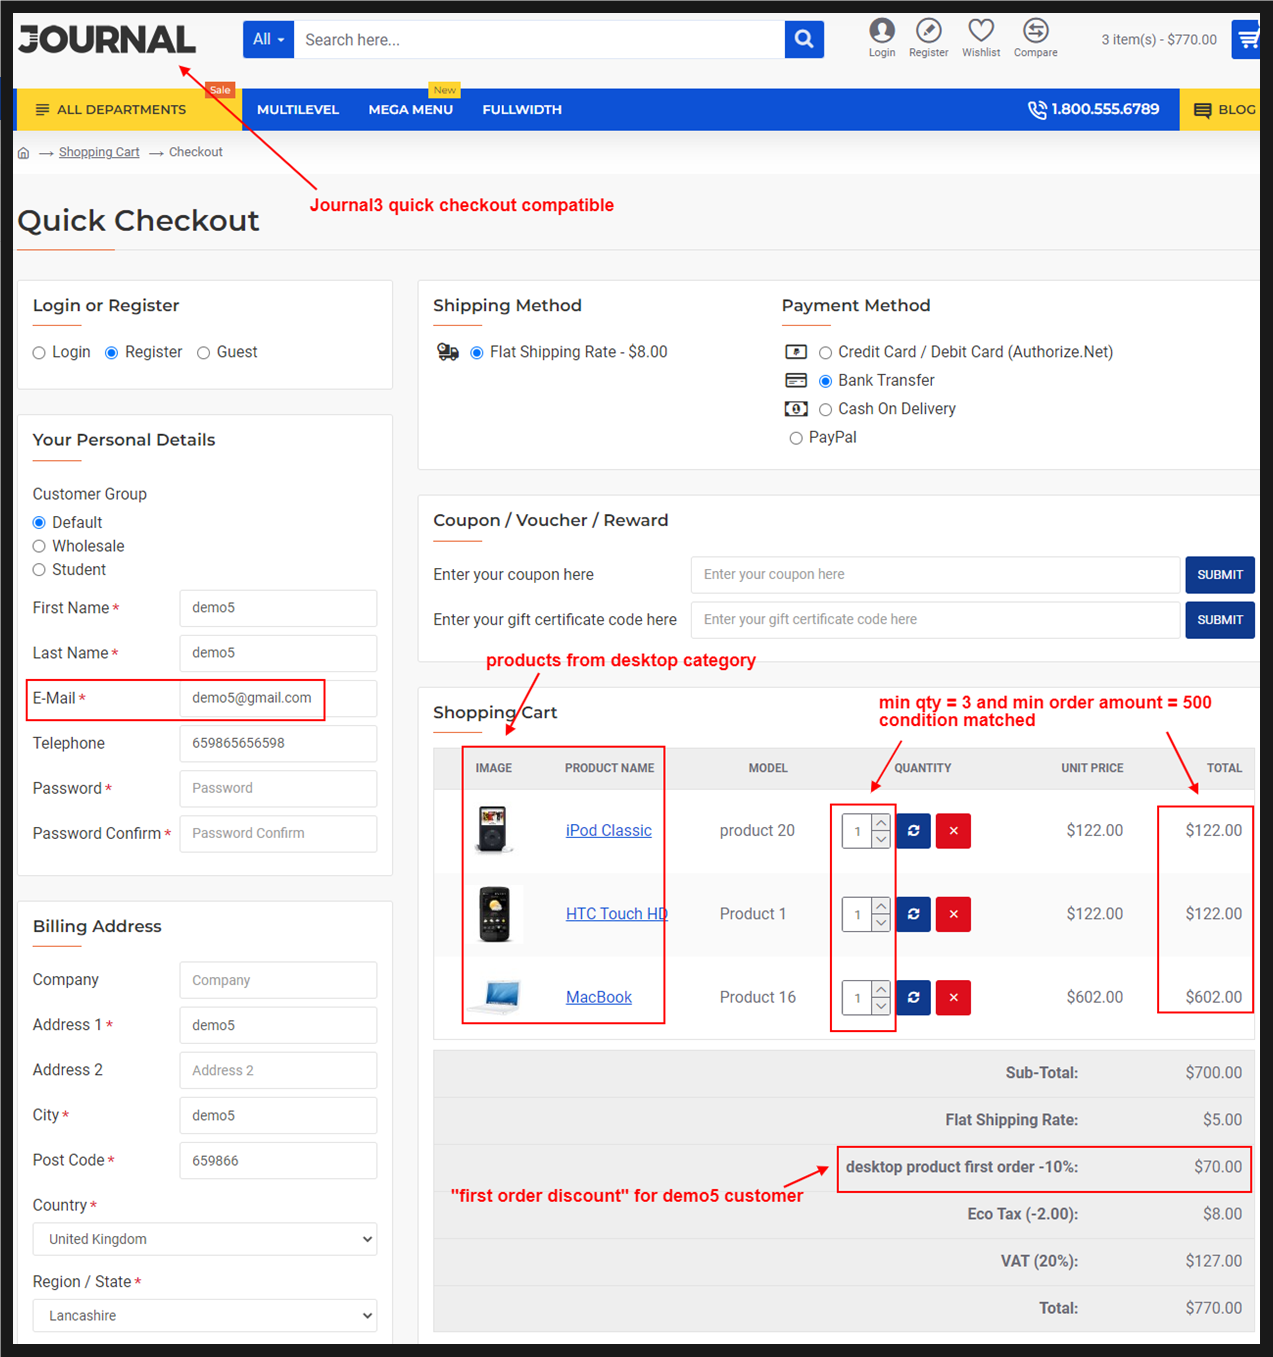The image size is (1273, 1357).
Task: Click the phone icon next to 1.800.555.6789
Action: point(1037,109)
